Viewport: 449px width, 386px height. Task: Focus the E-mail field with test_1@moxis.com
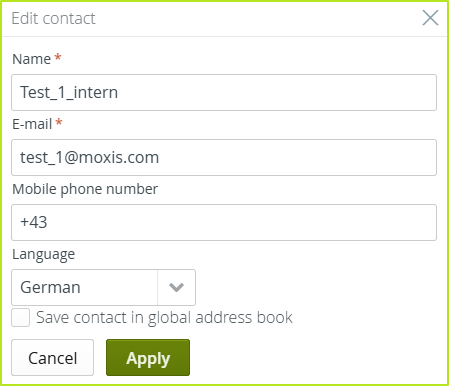(224, 157)
